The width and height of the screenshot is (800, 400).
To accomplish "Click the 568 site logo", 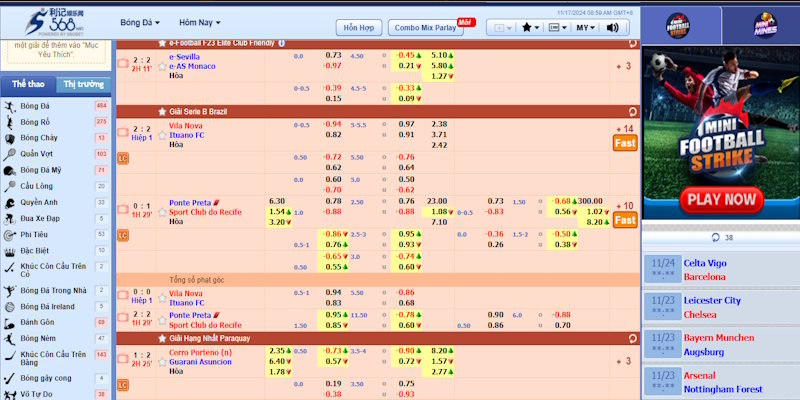I will (x=55, y=22).
